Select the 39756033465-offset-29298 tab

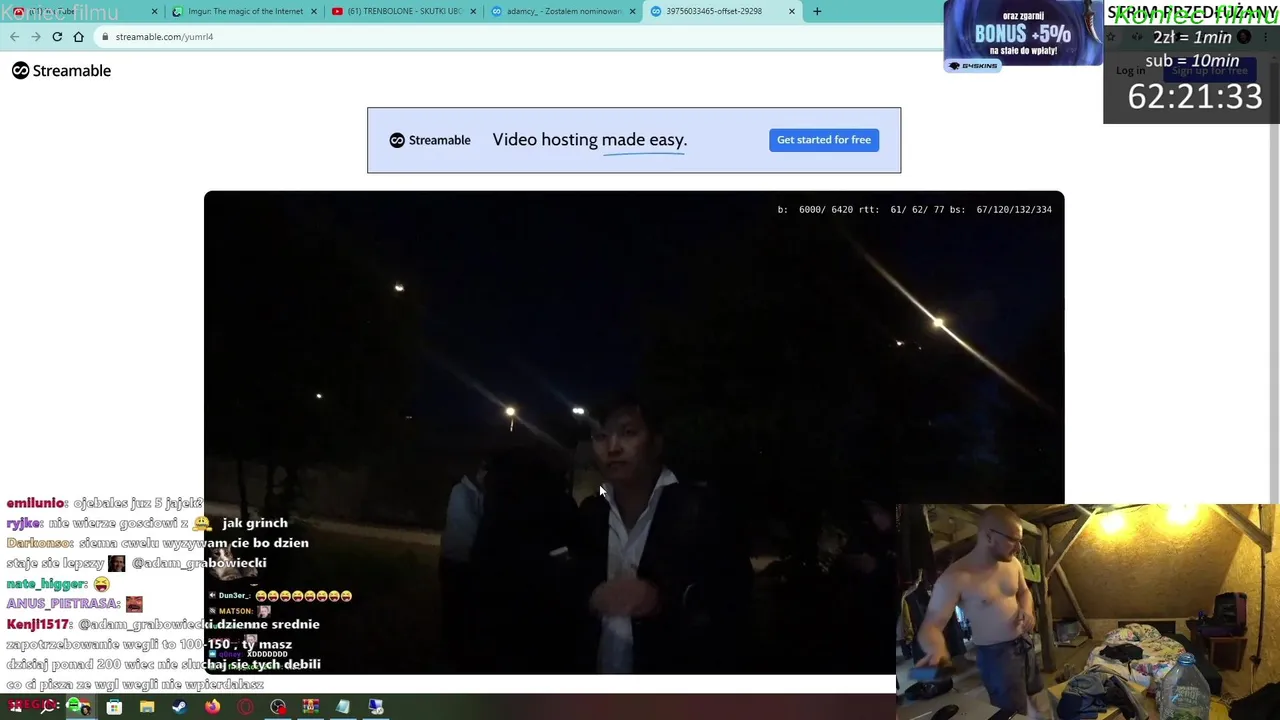point(722,11)
